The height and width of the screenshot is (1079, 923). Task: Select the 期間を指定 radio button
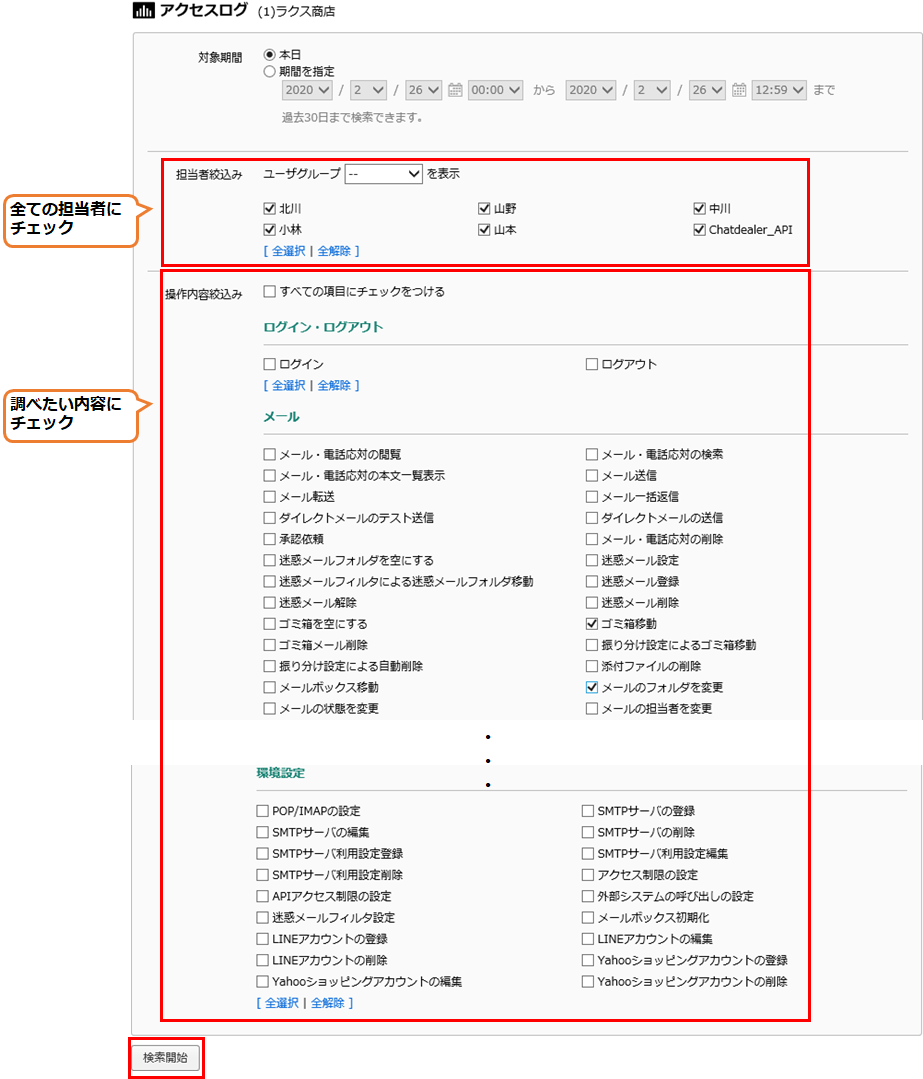tap(270, 72)
